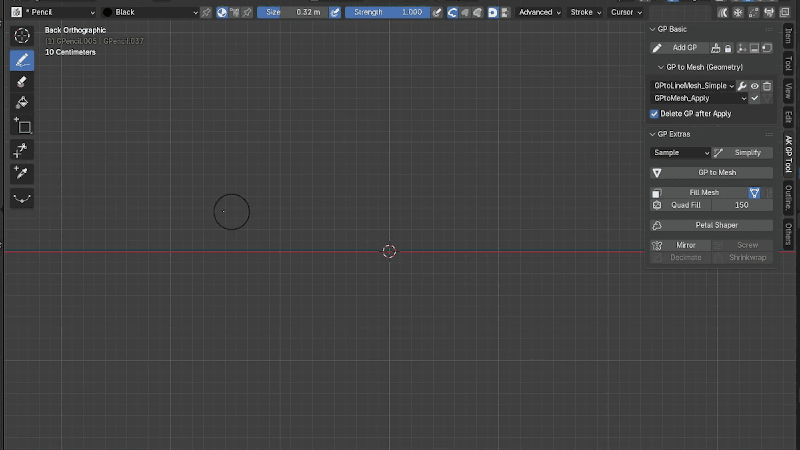Screen dimensions: 800x450
Task: Toggle the Size pressure icon
Action: click(335, 12)
